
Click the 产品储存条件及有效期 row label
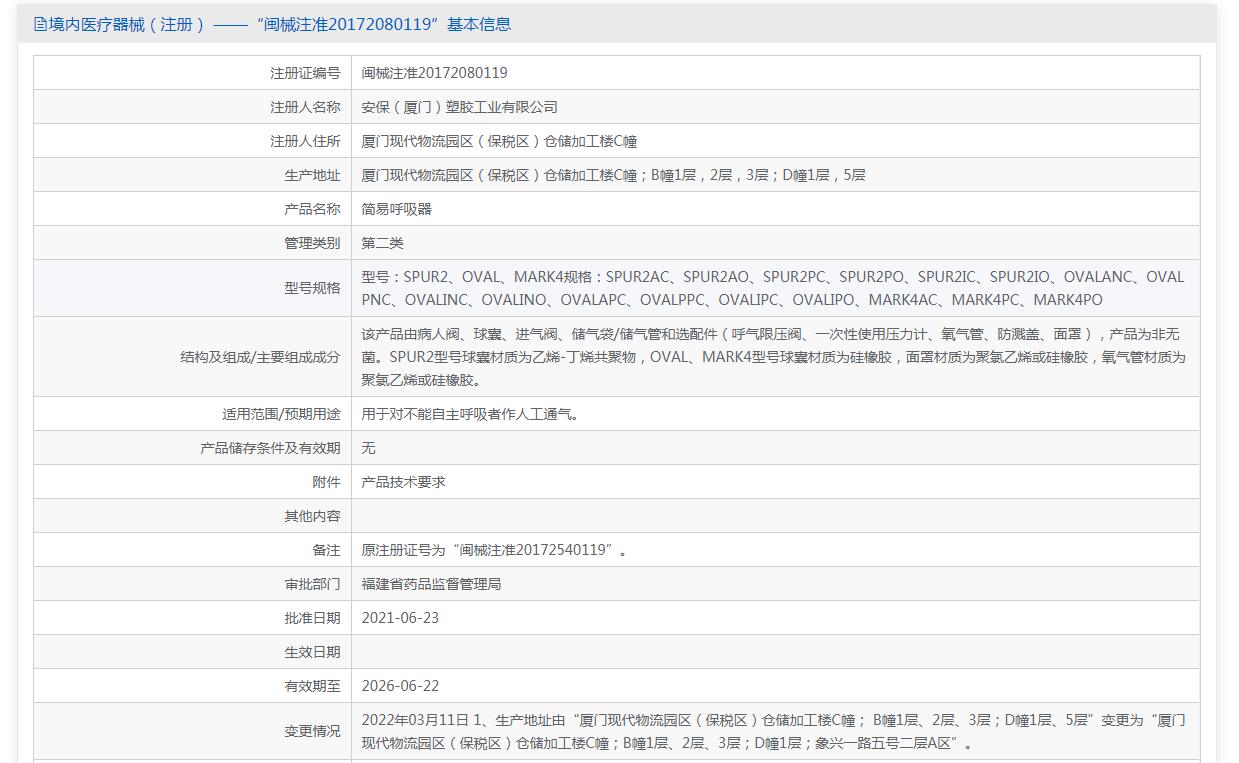(270, 448)
